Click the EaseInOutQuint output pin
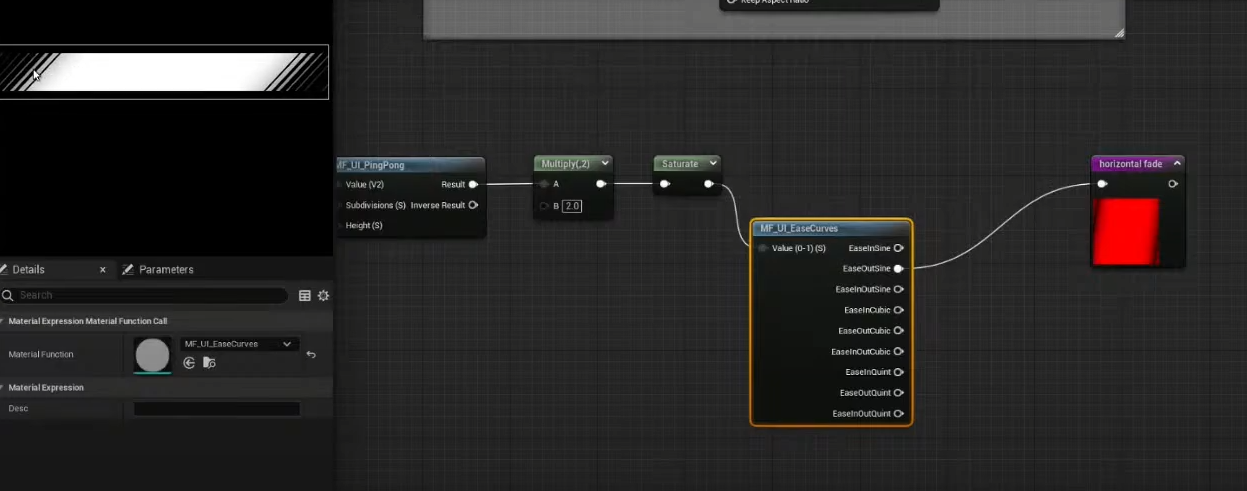This screenshot has height=491, width=1247. click(x=899, y=414)
